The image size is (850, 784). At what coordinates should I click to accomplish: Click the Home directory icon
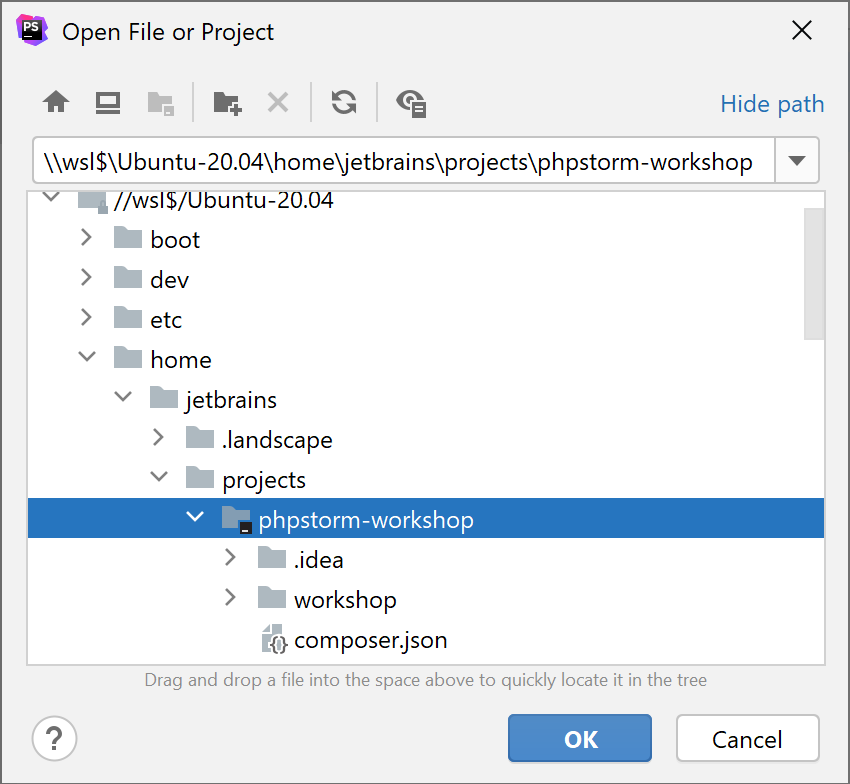[x=55, y=102]
